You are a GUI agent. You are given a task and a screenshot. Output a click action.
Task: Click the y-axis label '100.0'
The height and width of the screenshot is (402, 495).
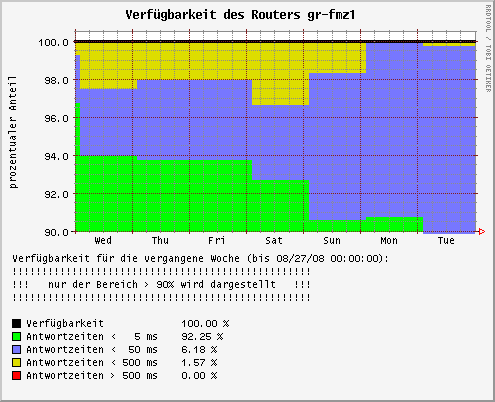tap(53, 42)
